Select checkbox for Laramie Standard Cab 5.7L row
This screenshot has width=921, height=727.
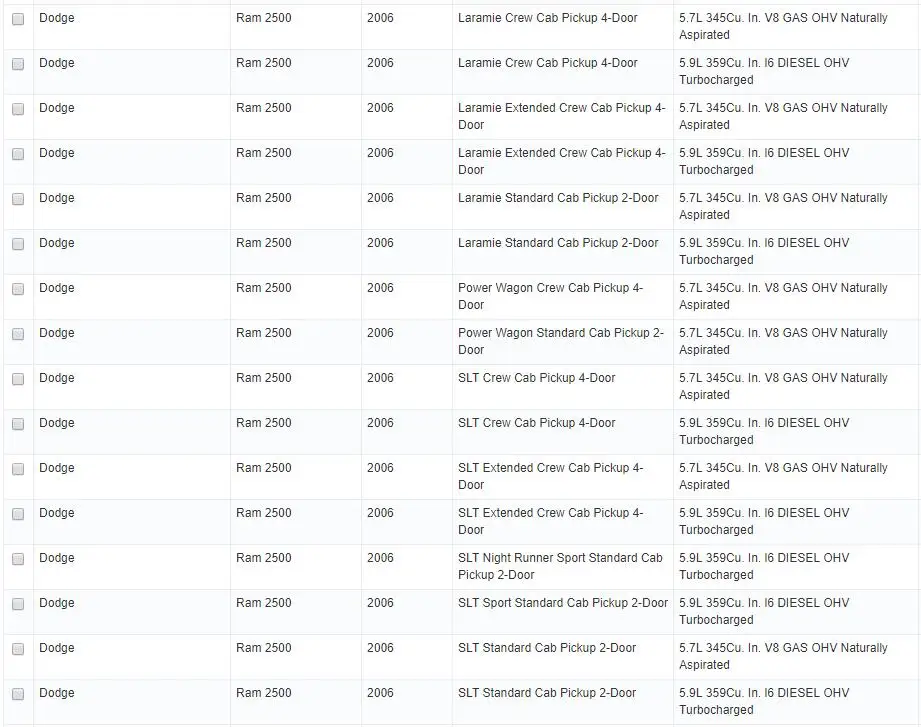(18, 198)
